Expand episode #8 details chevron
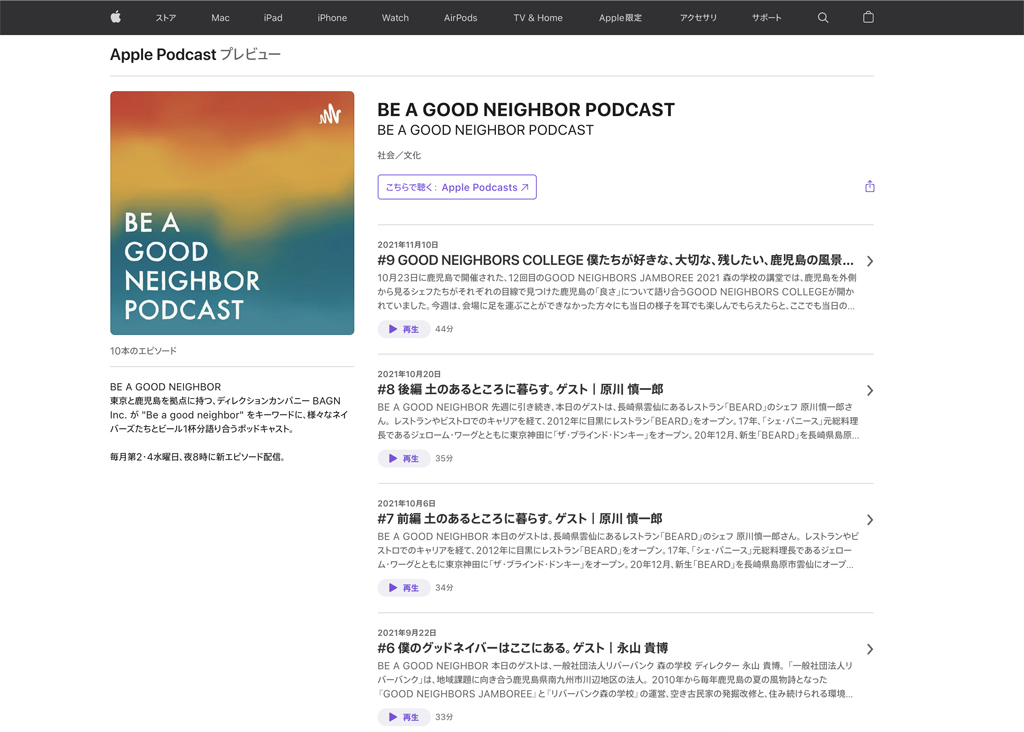This screenshot has height=732, width=1024. coord(869,390)
